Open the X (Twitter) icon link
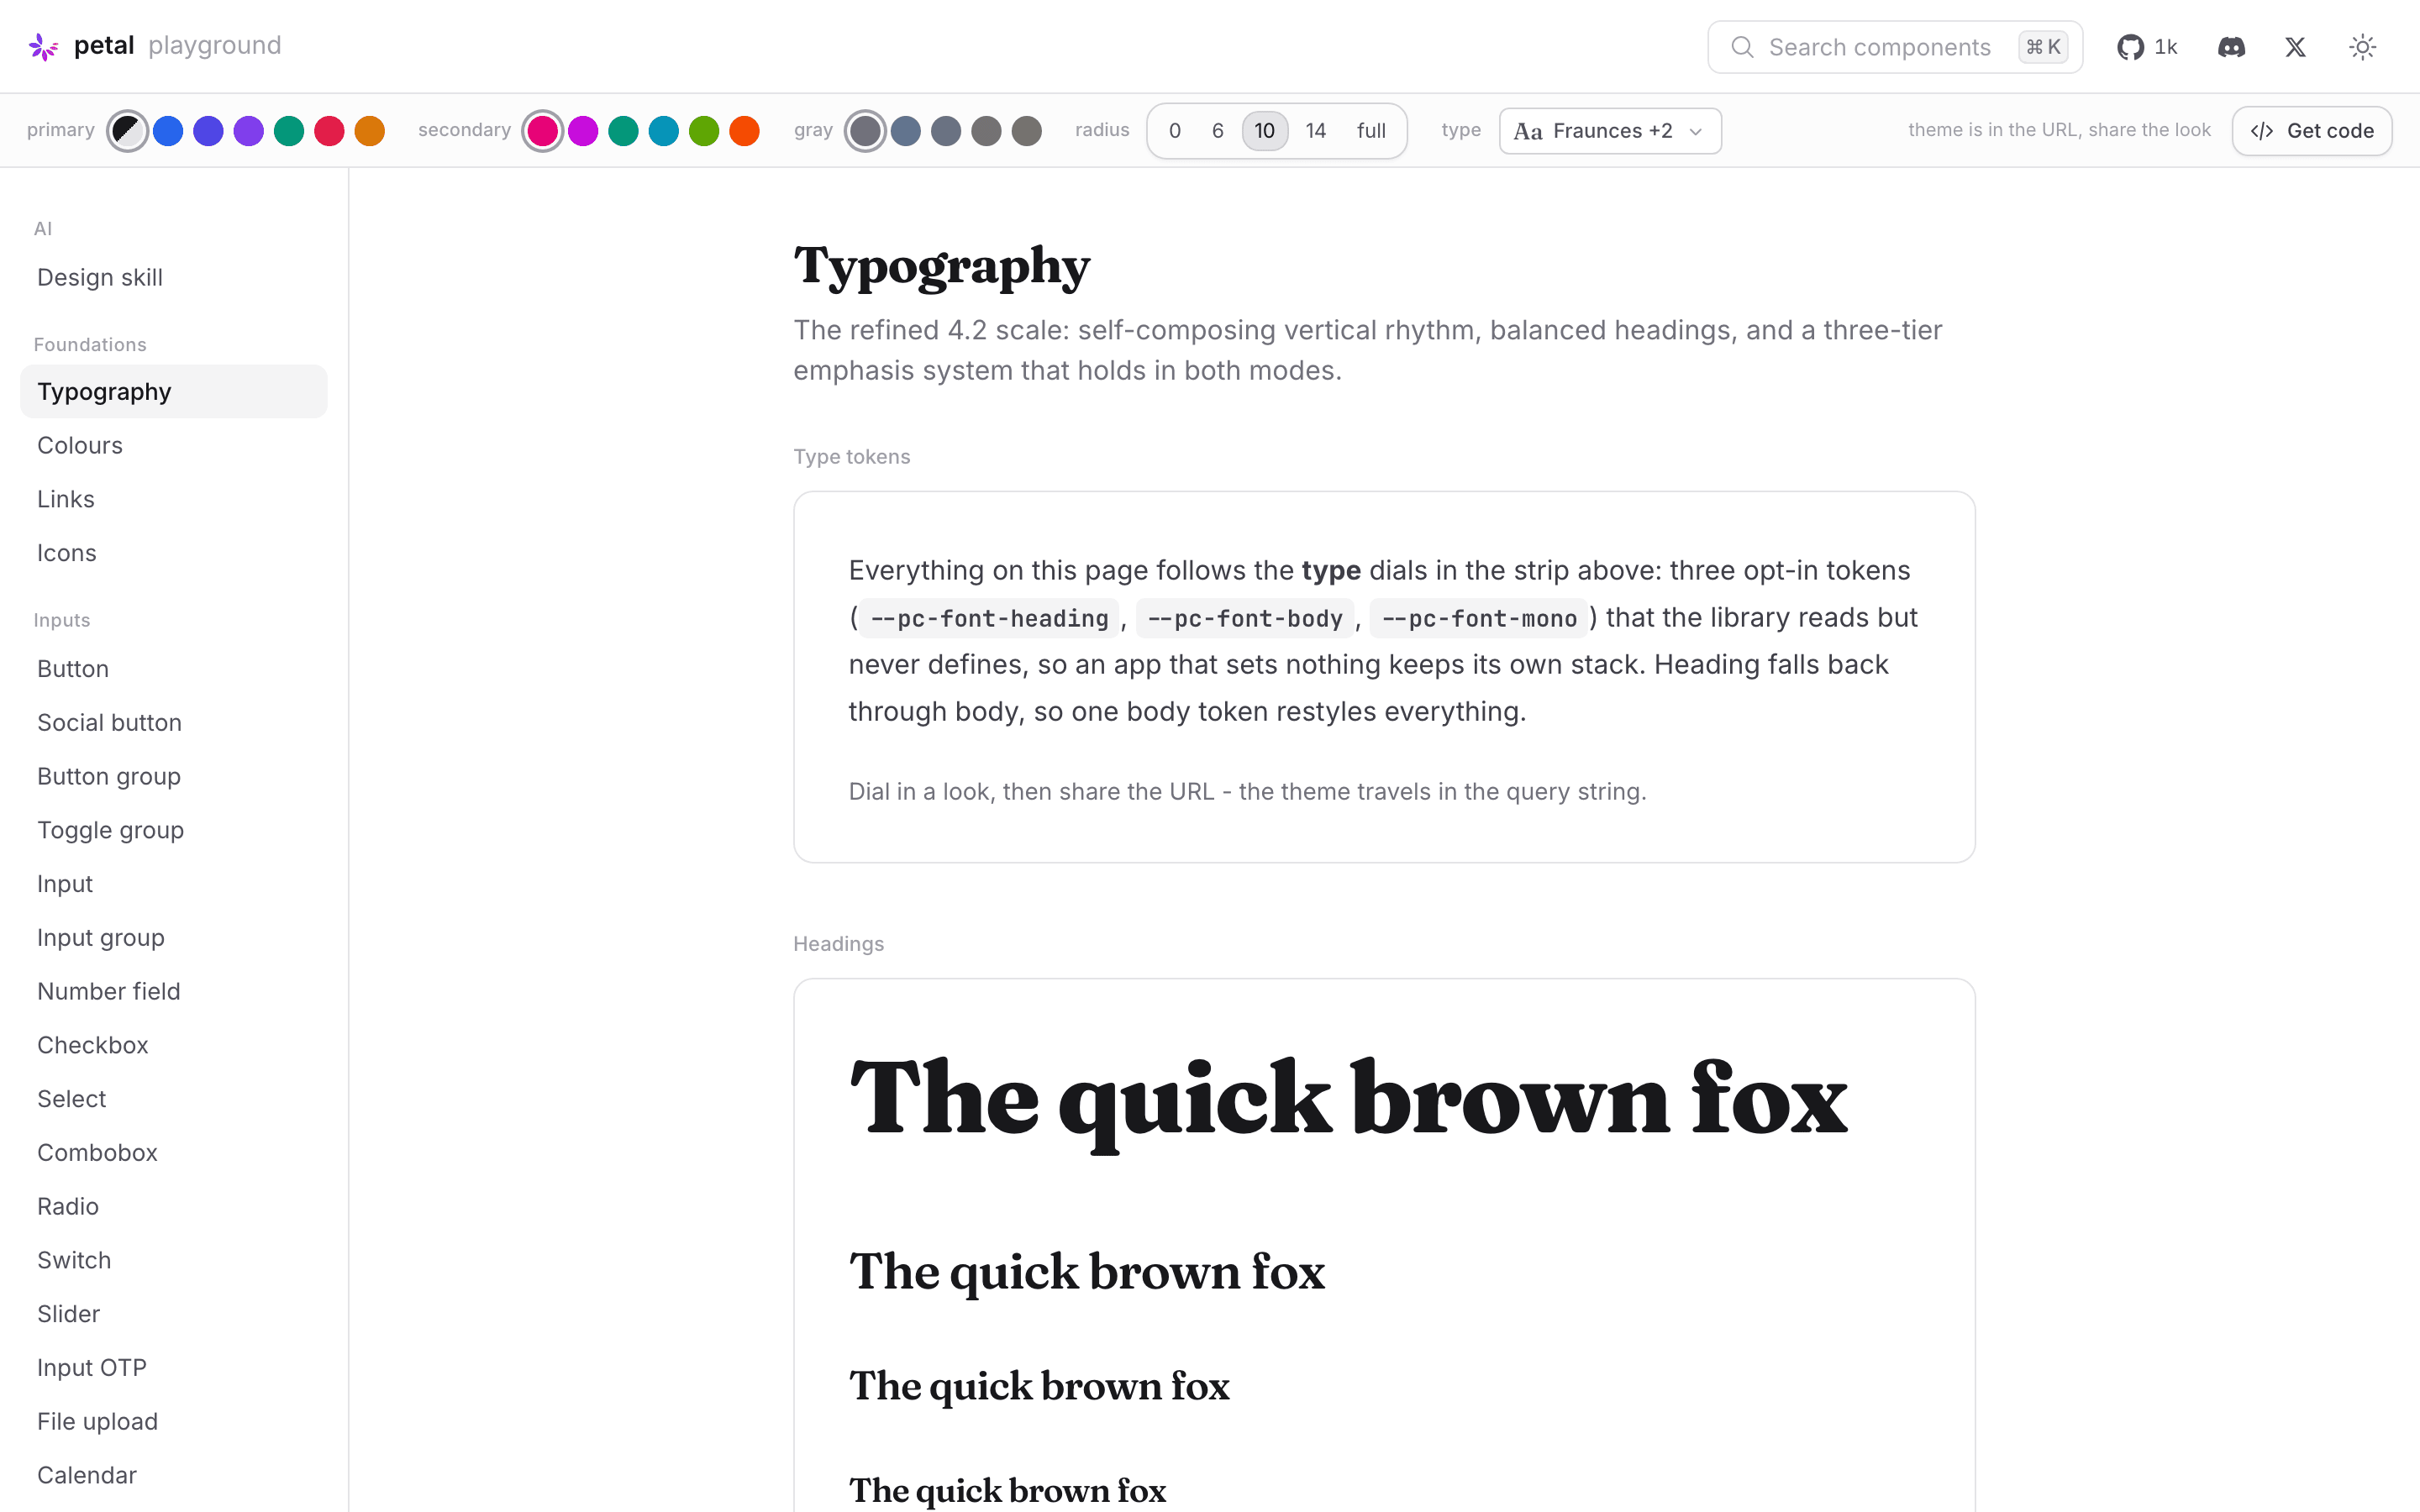 click(2295, 47)
